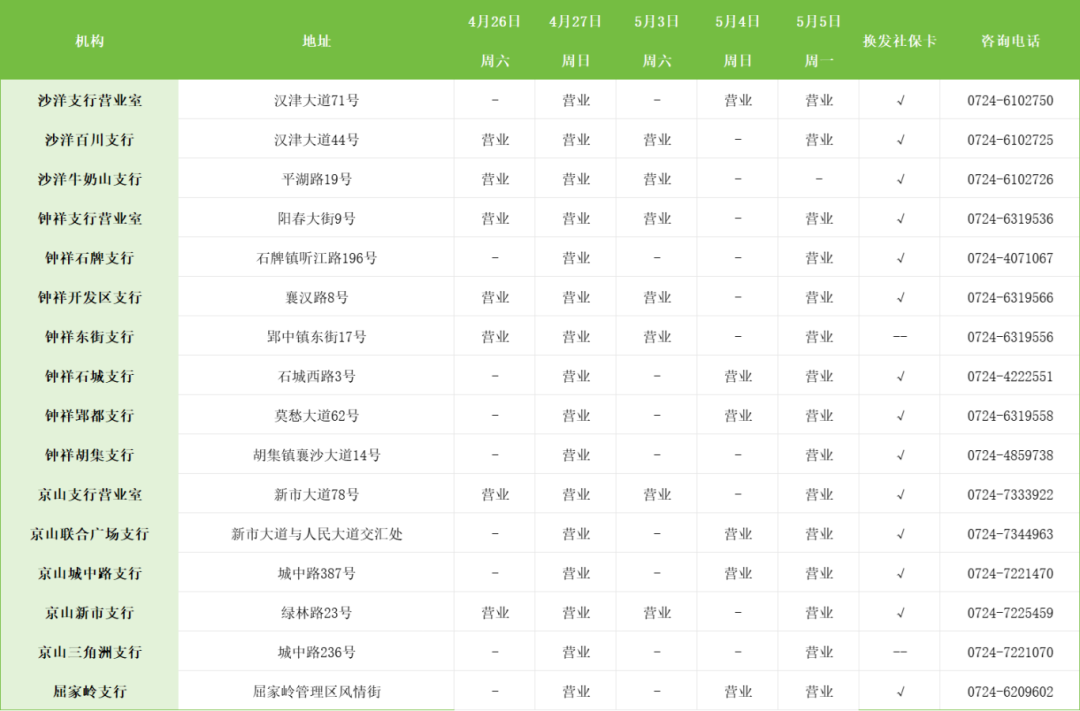This screenshot has width=1080, height=711.
Task: Click address 襄汉路8号
Action: pyautogui.click(x=316, y=297)
